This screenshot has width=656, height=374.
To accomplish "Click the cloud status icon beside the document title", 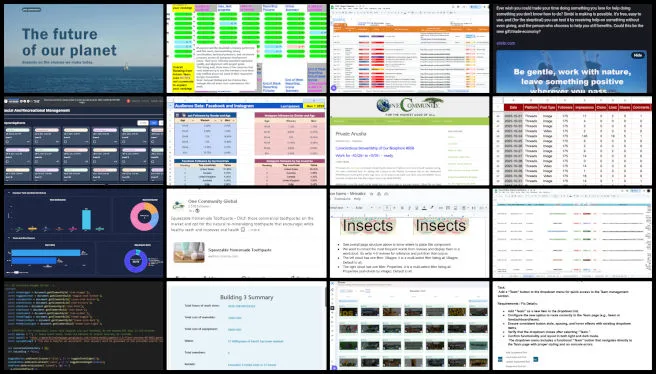I will [386, 194].
